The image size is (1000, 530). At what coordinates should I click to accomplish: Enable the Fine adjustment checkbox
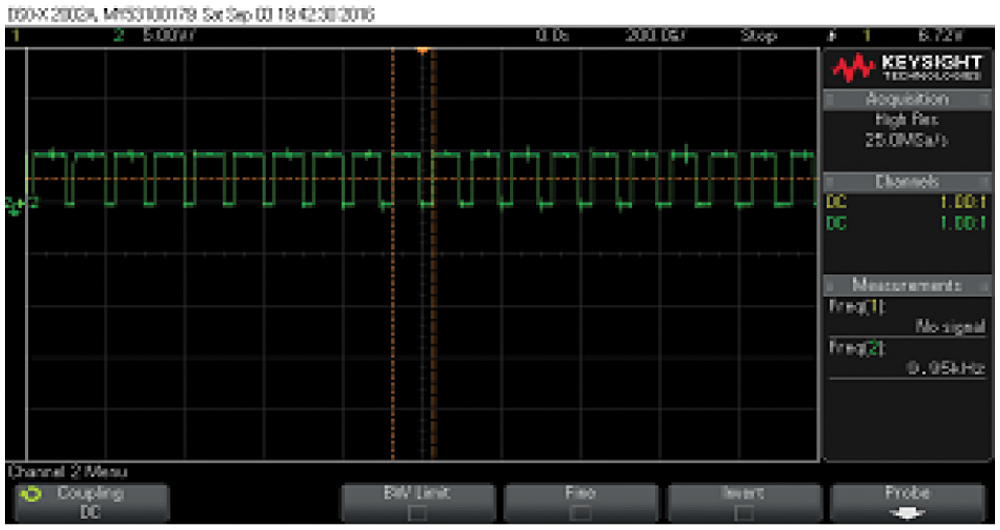click(581, 511)
